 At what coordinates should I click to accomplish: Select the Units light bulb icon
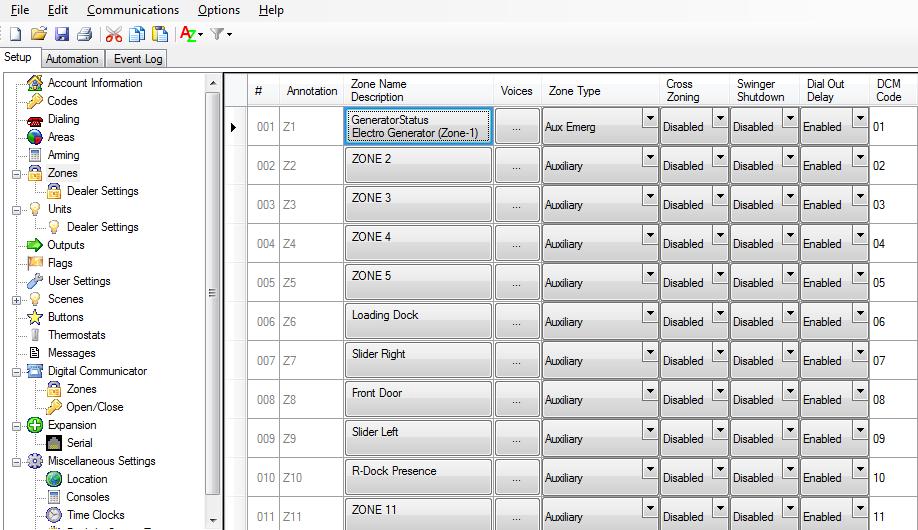(x=35, y=209)
